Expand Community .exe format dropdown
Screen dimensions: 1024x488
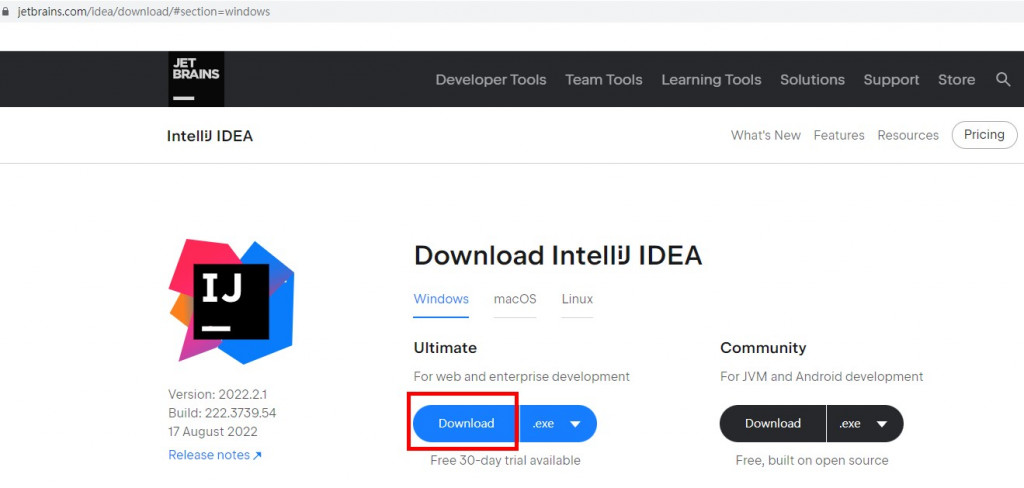point(865,423)
